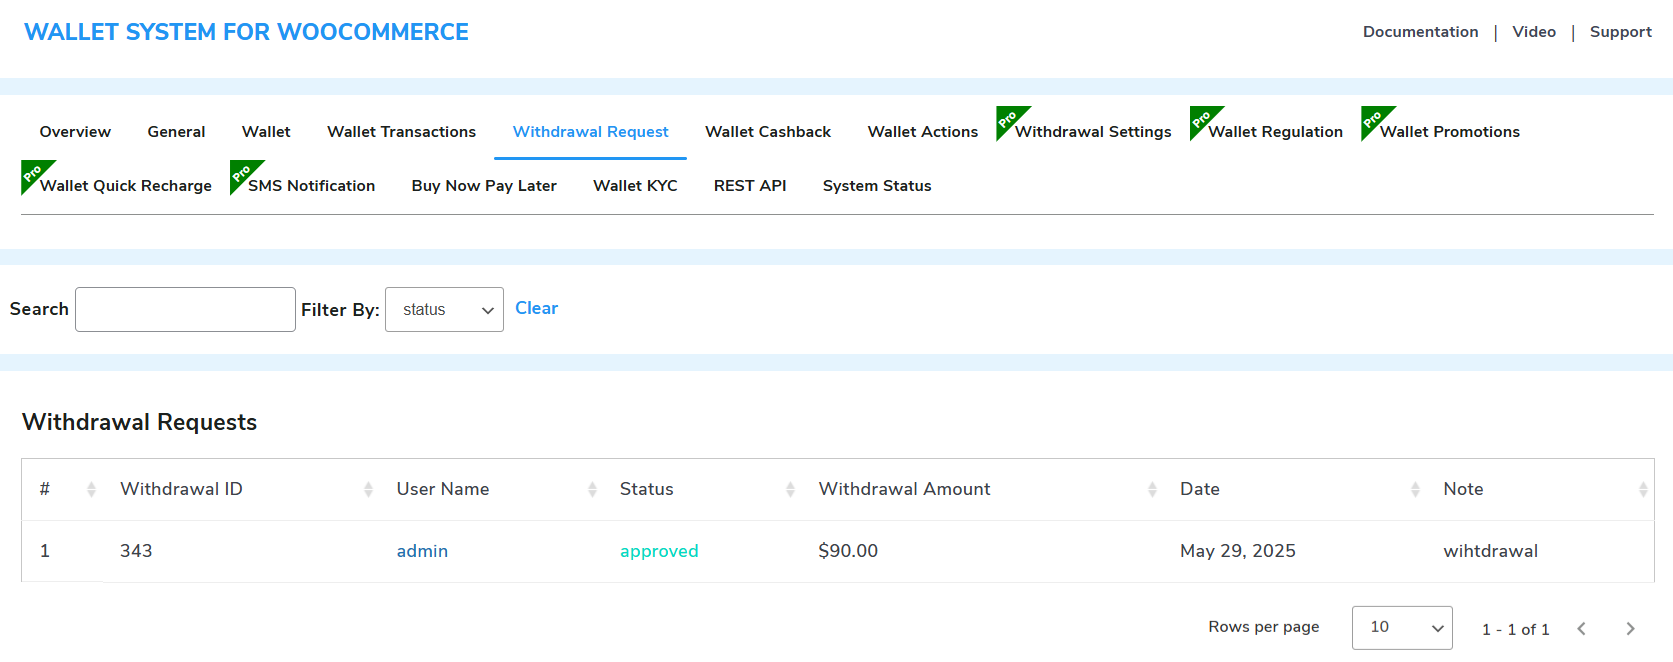1673x662 pixels.
Task: Sort by Withdrawal ID column arrows
Action: pos(368,490)
